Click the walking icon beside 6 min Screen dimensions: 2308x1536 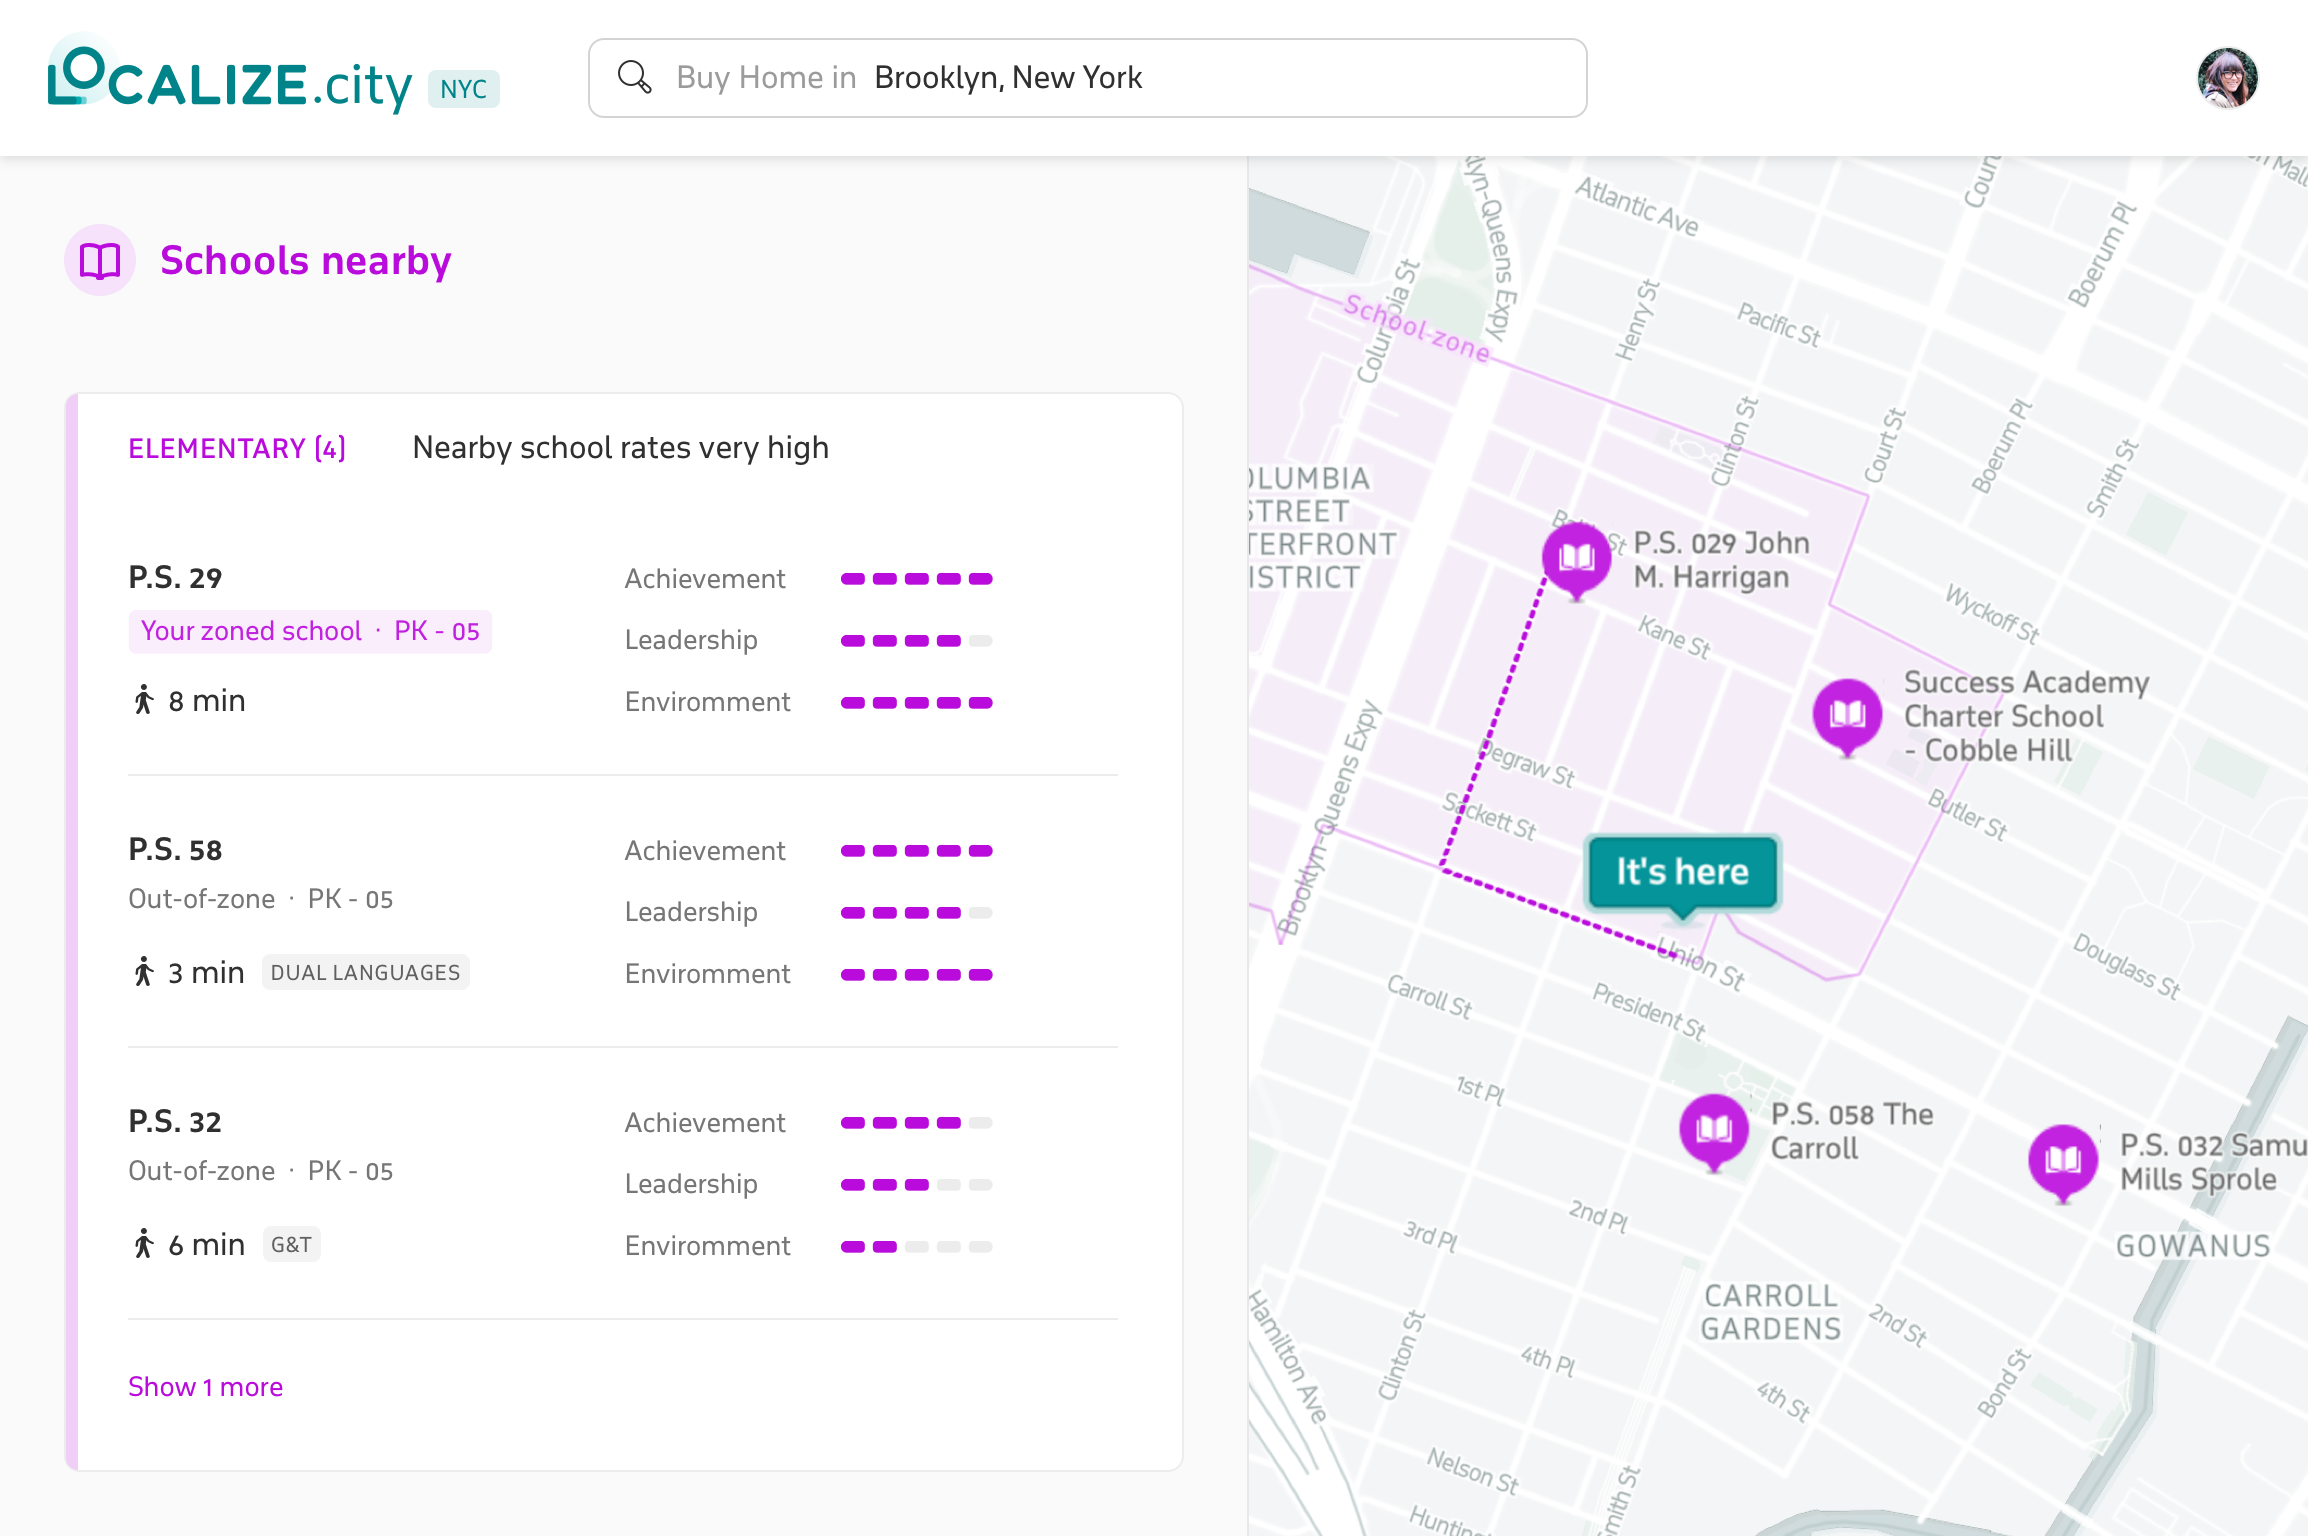pyautogui.click(x=144, y=1244)
